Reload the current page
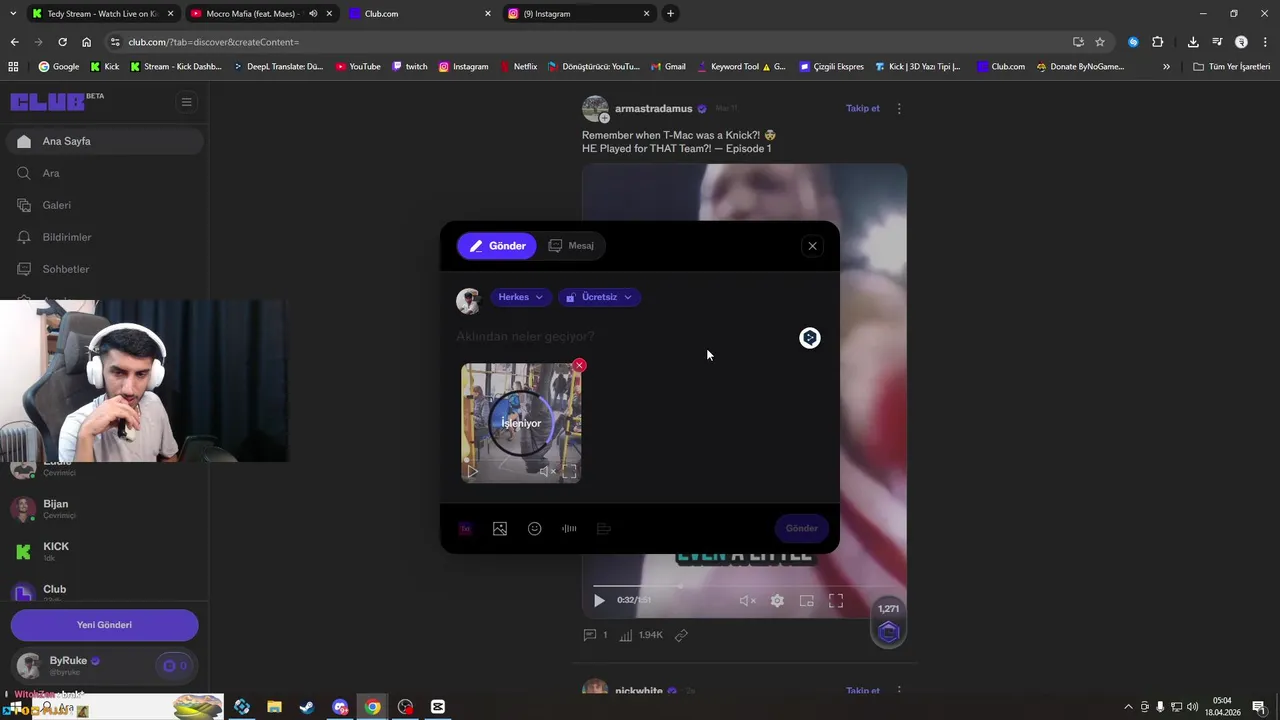 (x=62, y=42)
